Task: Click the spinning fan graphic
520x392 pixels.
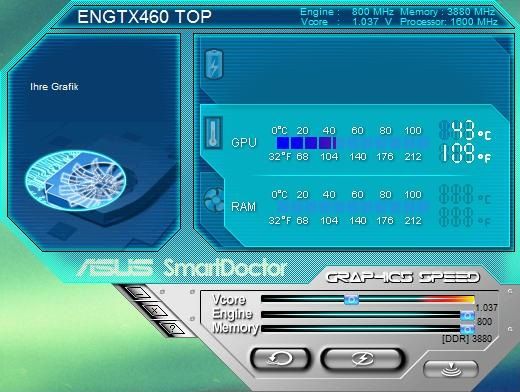Action: tap(76, 180)
